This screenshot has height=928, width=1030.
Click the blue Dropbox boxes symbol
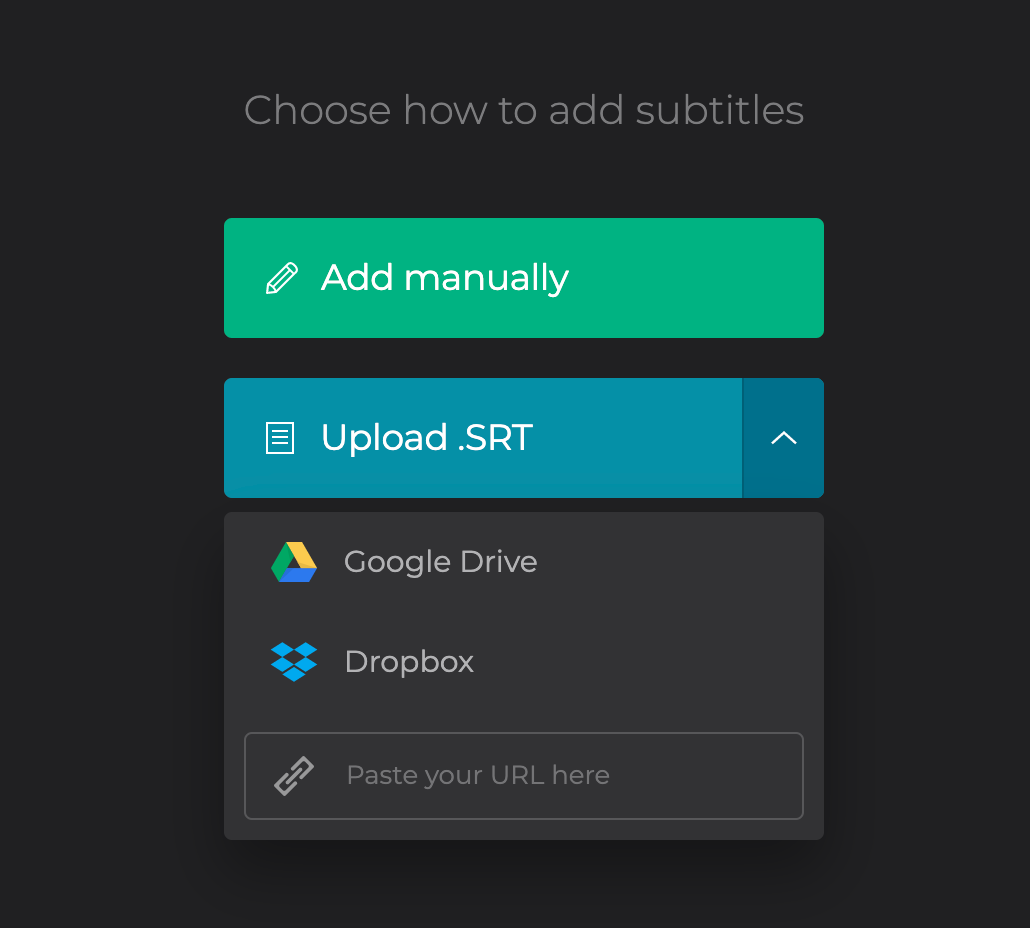(294, 662)
